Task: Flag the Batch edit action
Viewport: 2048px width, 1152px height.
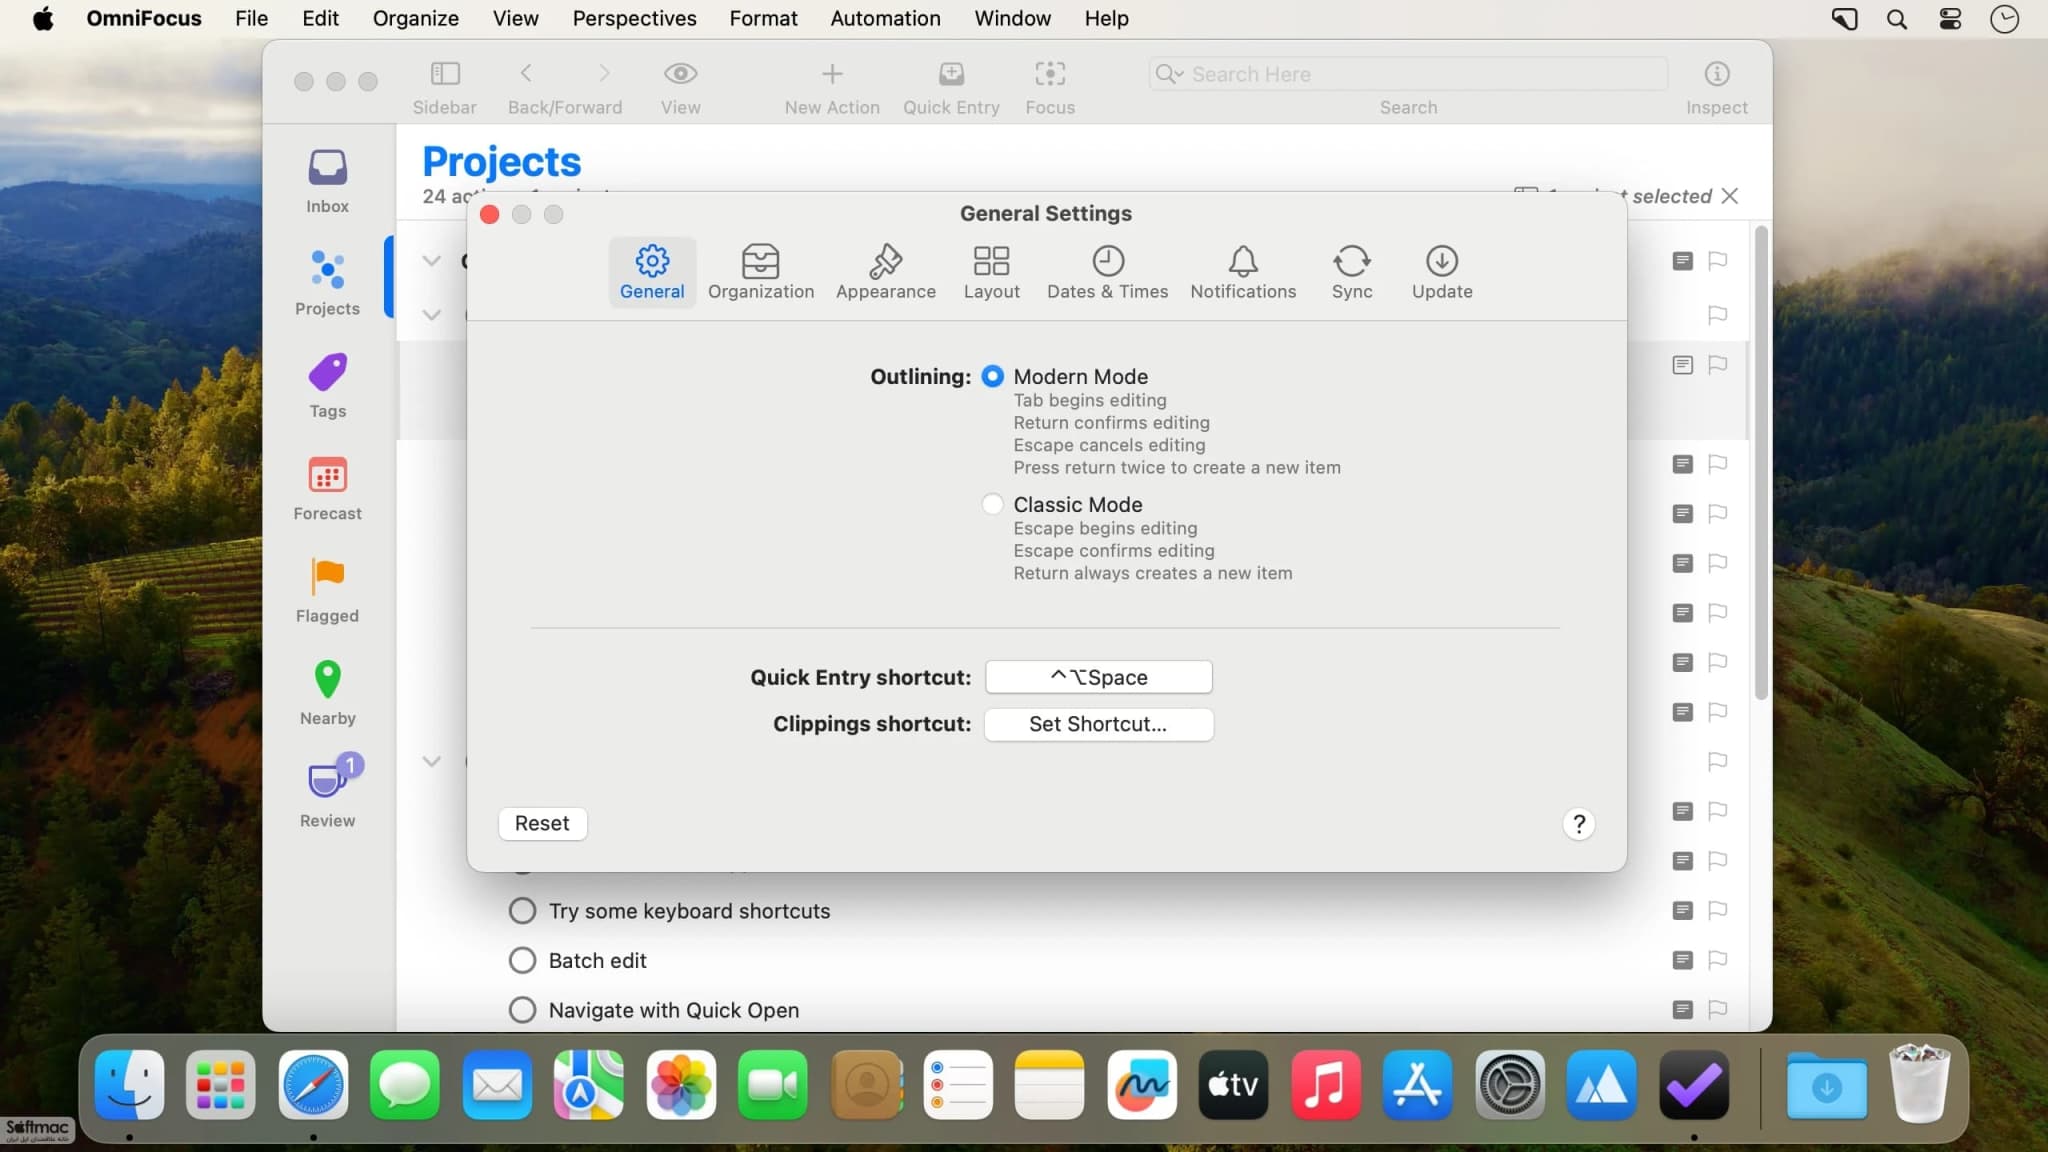Action: [x=1717, y=960]
